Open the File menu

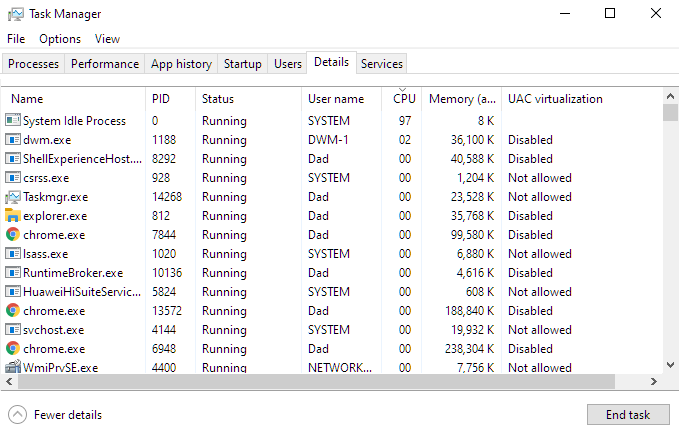[16, 39]
